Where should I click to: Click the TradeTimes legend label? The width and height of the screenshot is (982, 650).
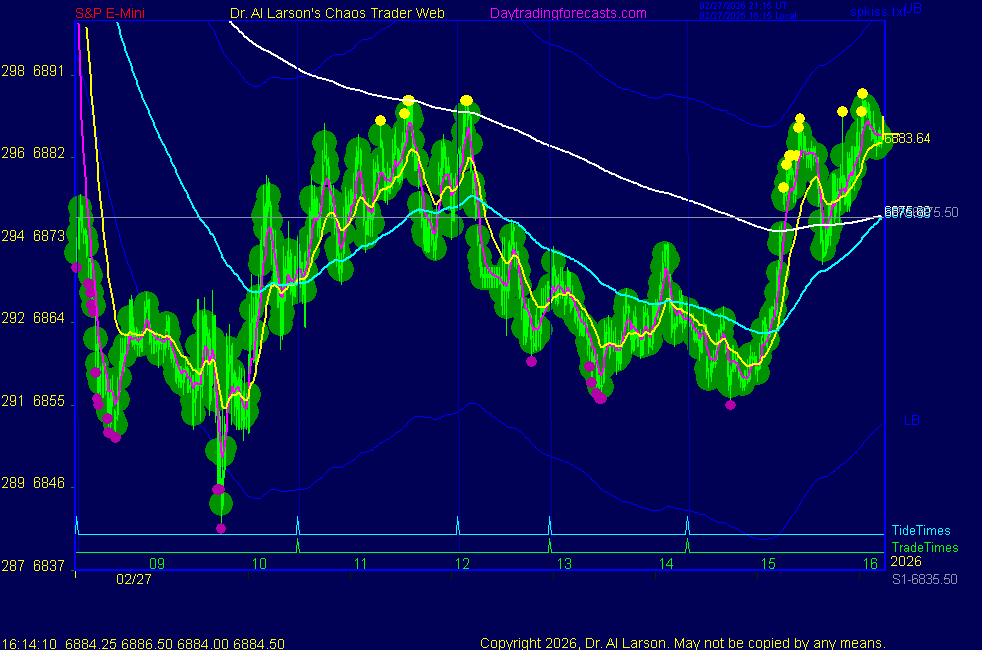coord(924,547)
